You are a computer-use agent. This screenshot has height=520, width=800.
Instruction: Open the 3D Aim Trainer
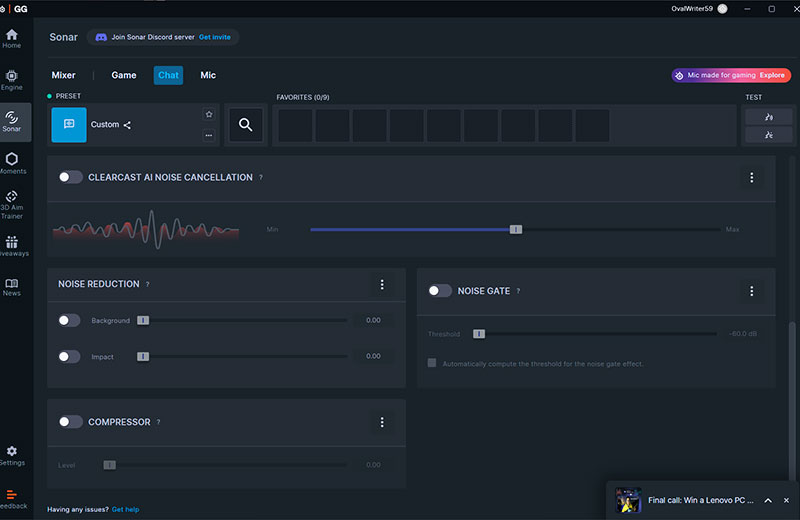pos(12,203)
